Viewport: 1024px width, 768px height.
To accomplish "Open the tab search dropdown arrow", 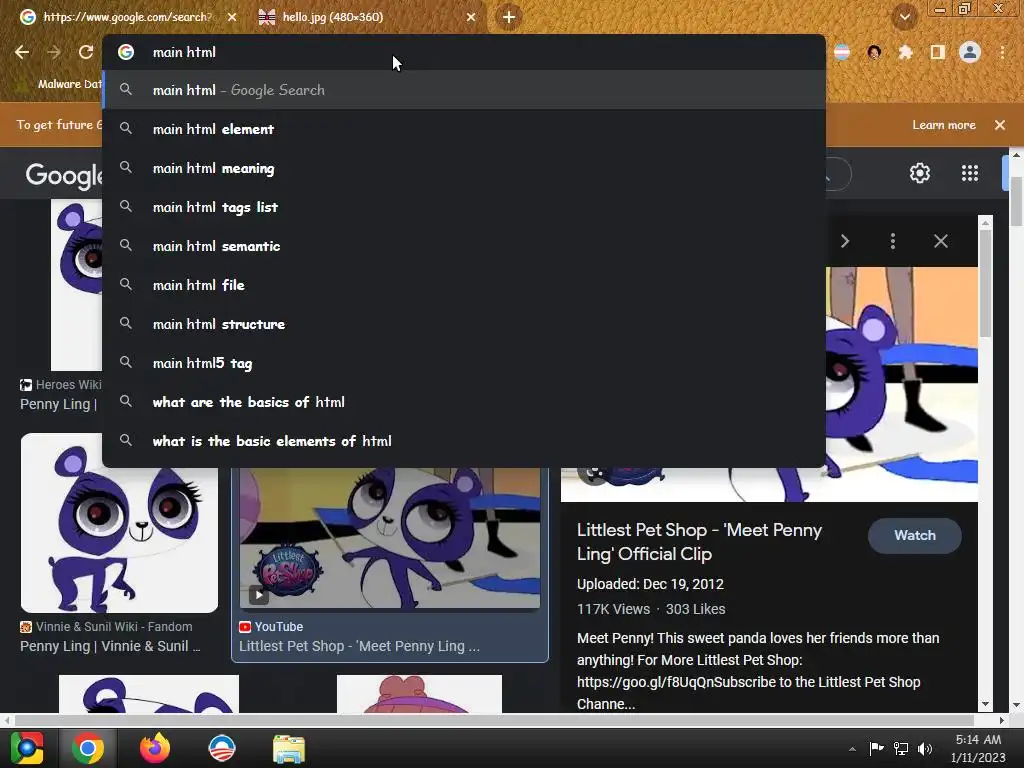I will pos(904,17).
